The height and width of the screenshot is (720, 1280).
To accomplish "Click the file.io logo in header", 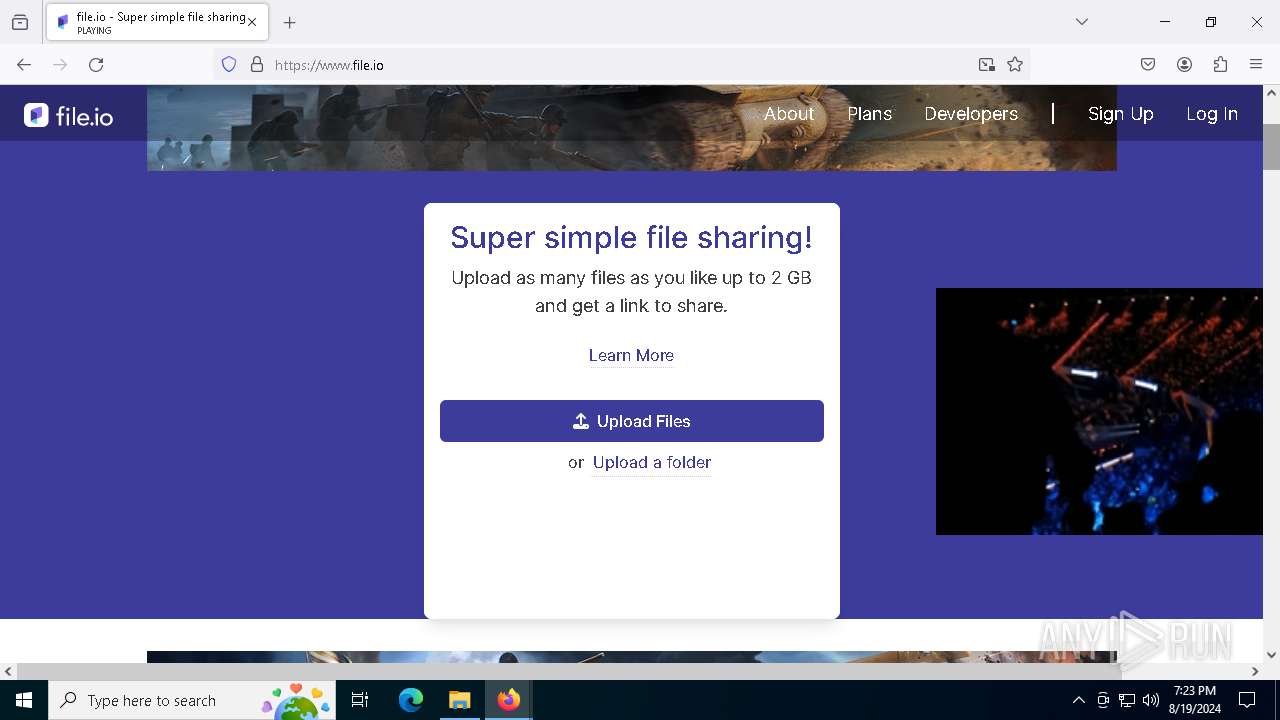I will 68,116.
